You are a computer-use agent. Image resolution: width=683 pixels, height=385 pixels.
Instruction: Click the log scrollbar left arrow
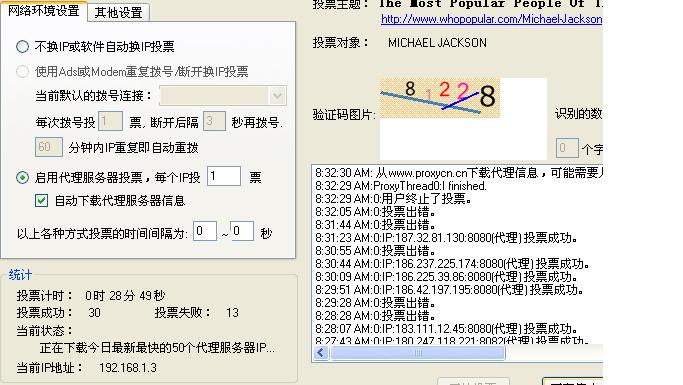coord(321,352)
